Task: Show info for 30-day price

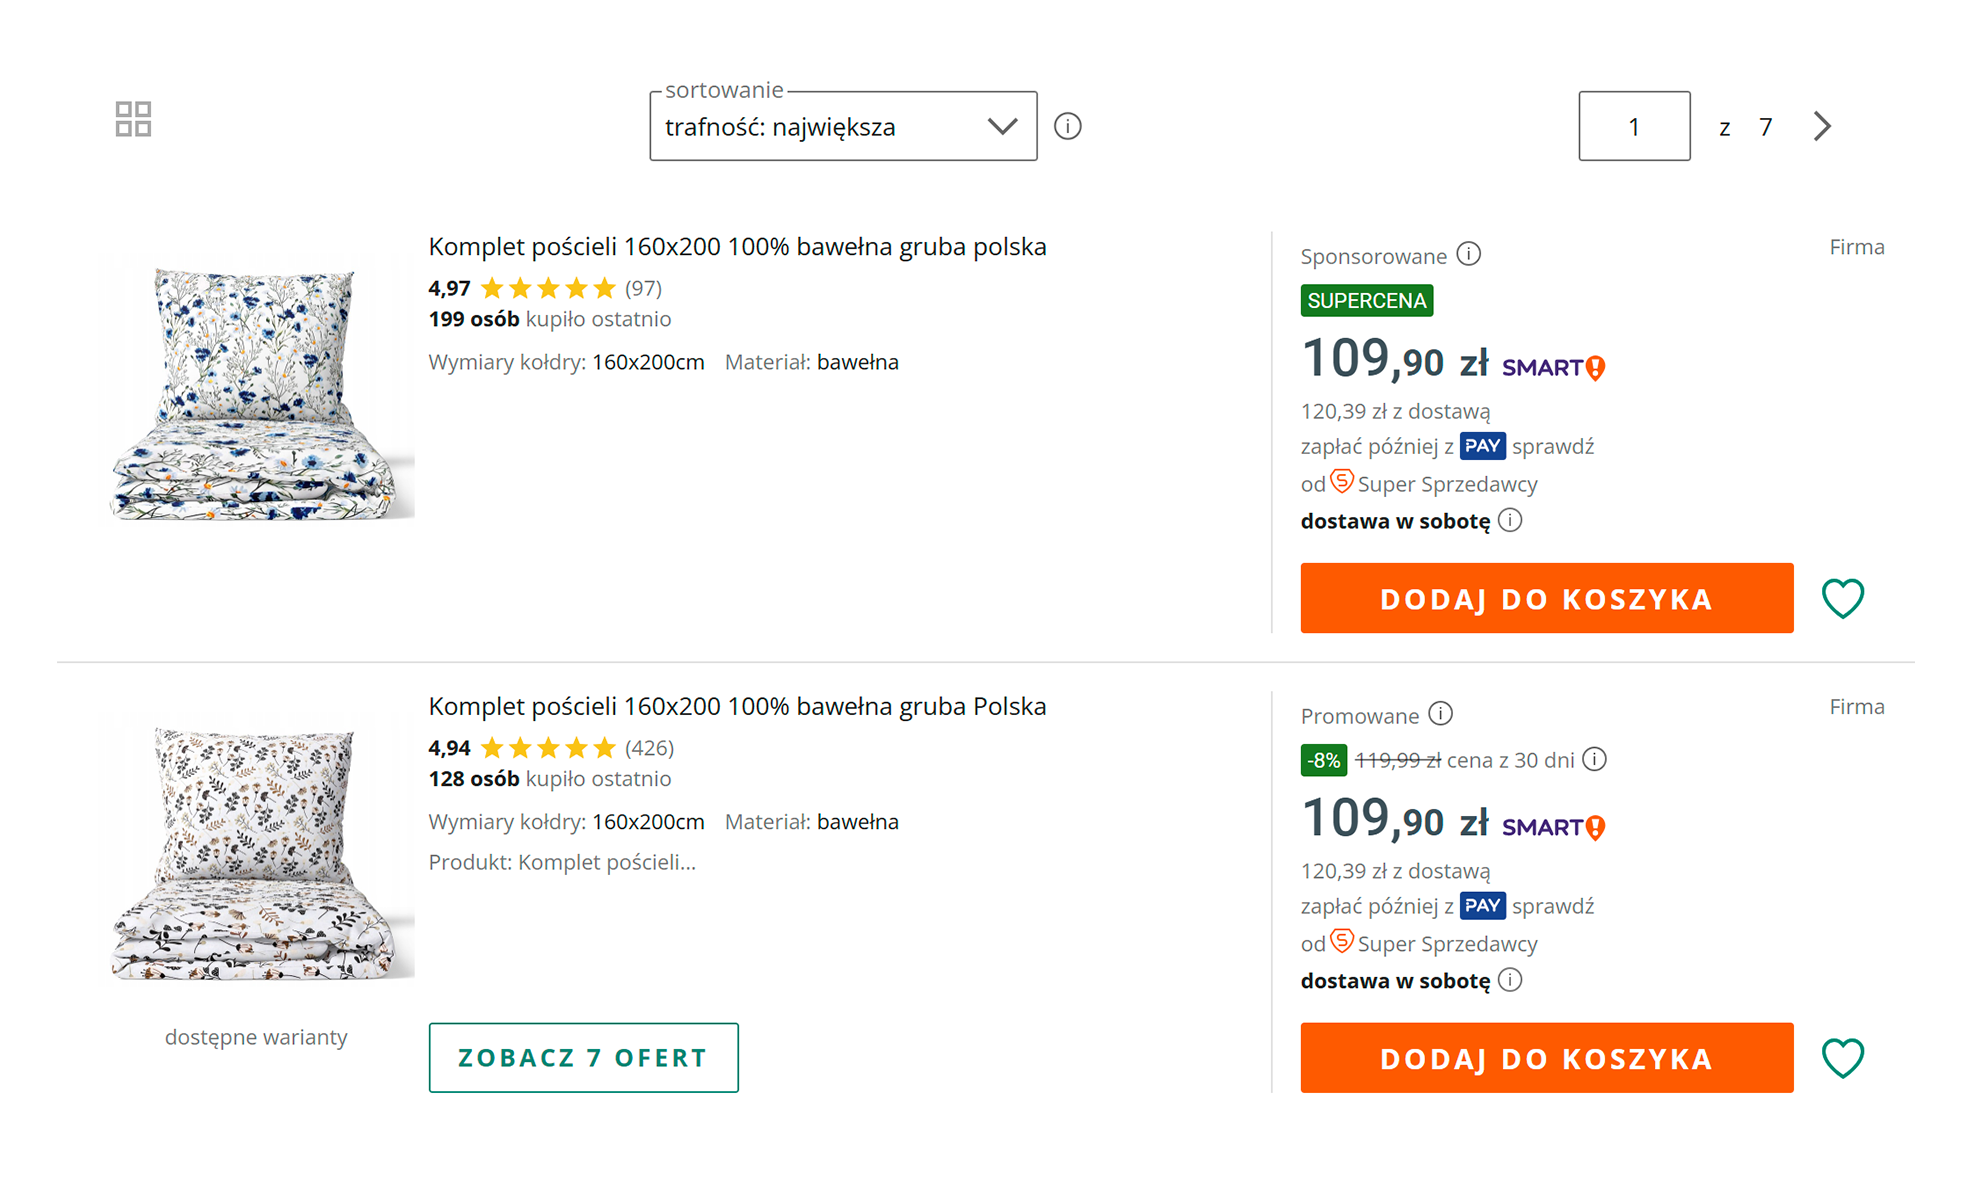Action: 1595,760
